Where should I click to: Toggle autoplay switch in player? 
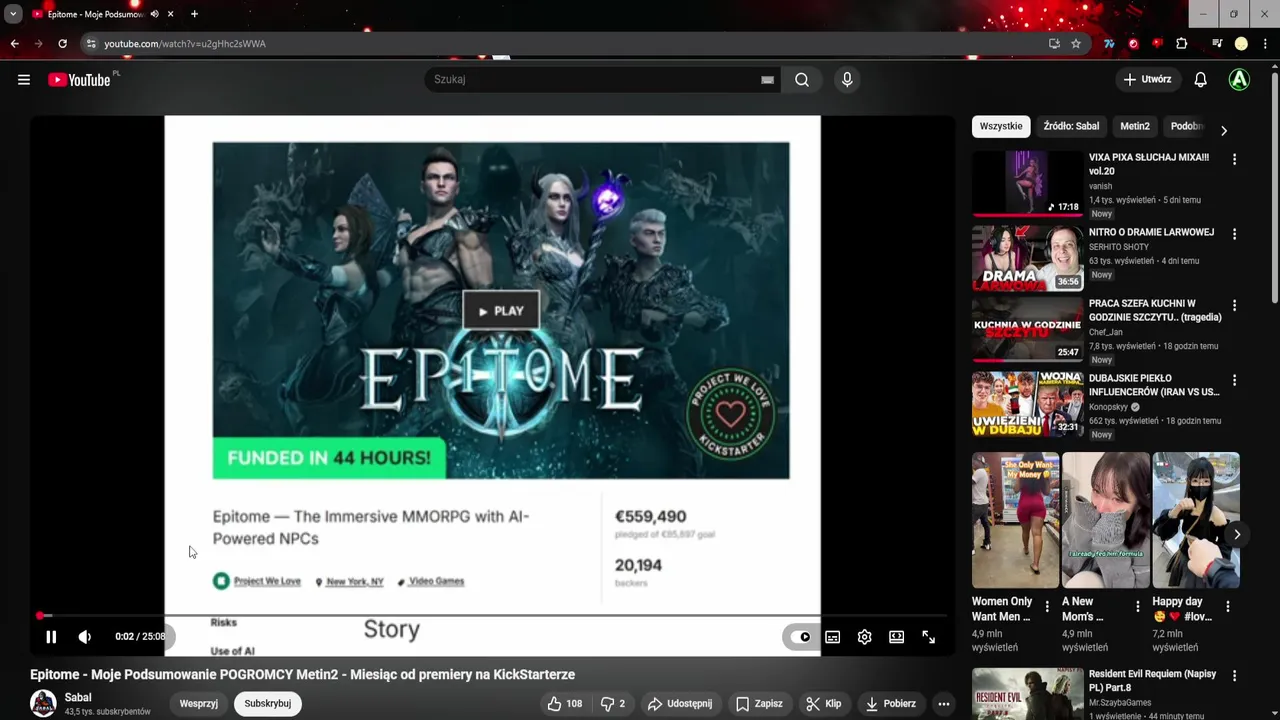point(801,636)
